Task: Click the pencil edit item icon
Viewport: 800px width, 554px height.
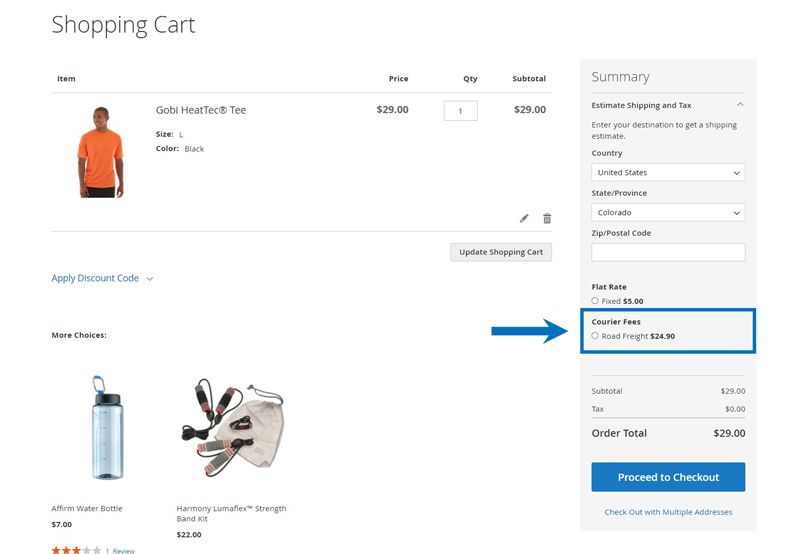Action: click(524, 218)
